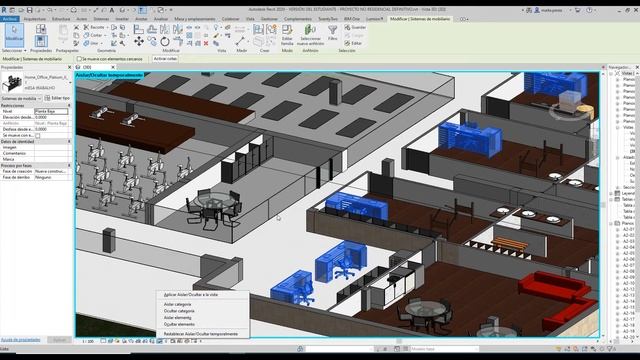This screenshot has width=640, height=360.
Task: Collapse the Datos de identidad group
Action: 69,141
